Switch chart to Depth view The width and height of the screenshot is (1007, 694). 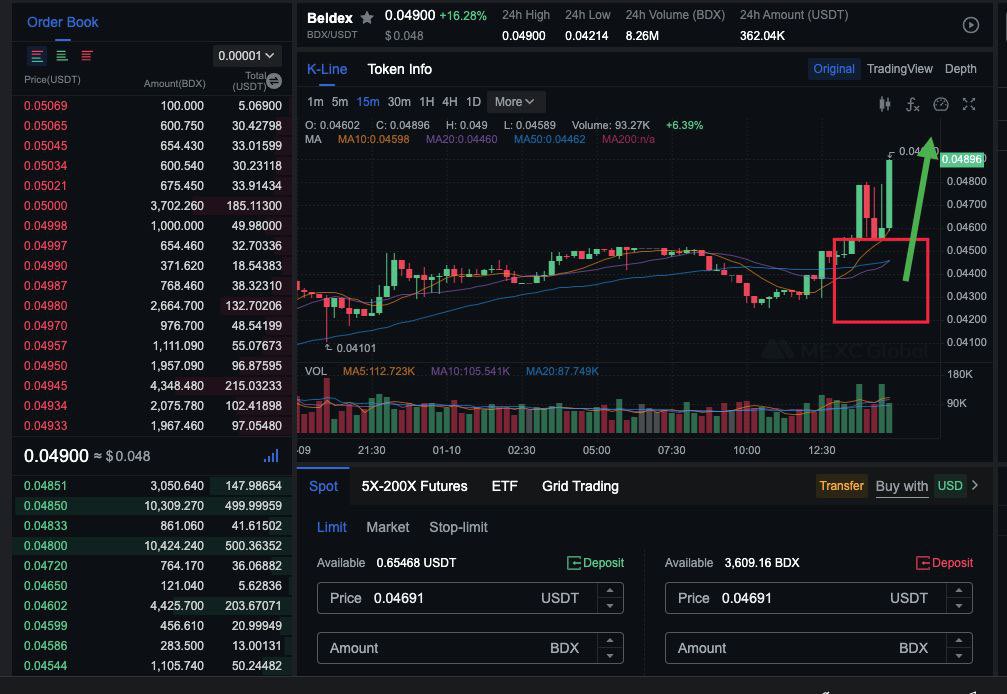[x=960, y=69]
